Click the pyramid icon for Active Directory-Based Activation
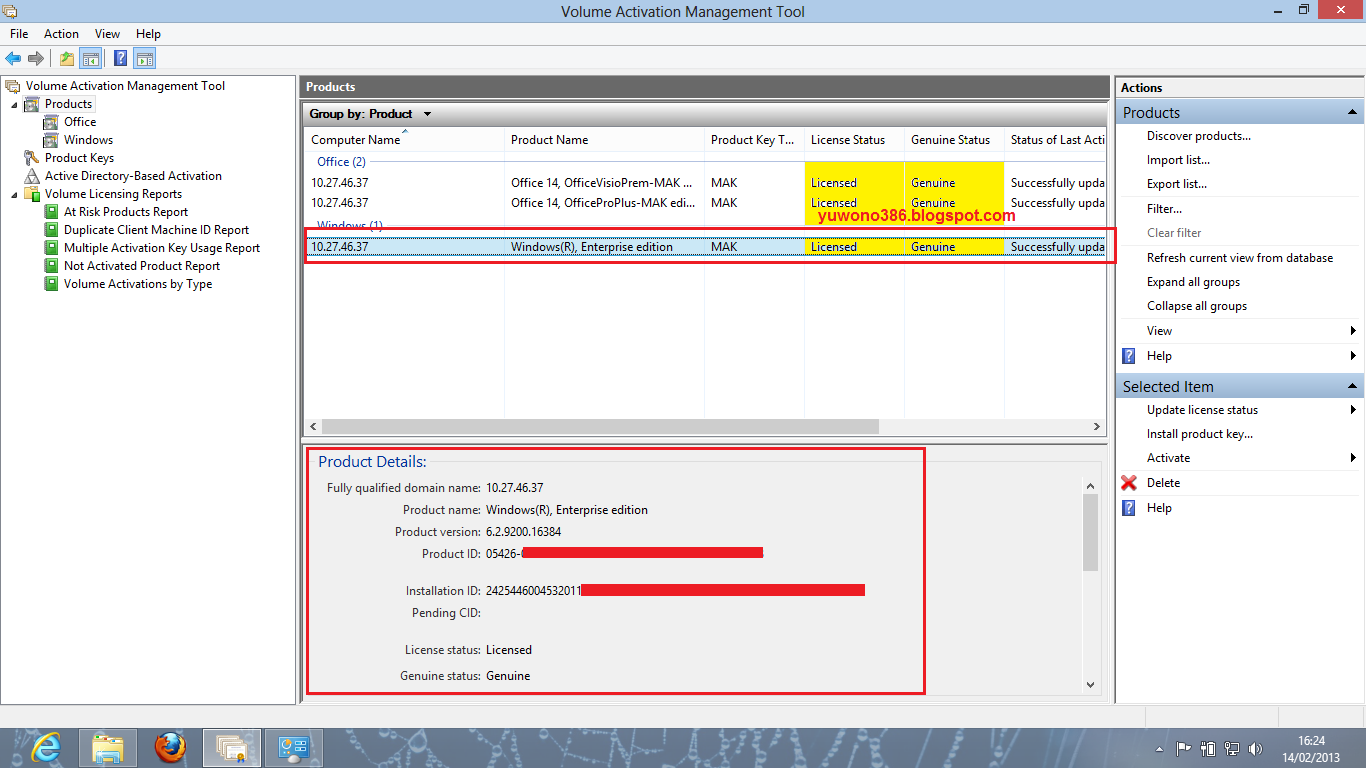The height and width of the screenshot is (768, 1366). point(32,176)
